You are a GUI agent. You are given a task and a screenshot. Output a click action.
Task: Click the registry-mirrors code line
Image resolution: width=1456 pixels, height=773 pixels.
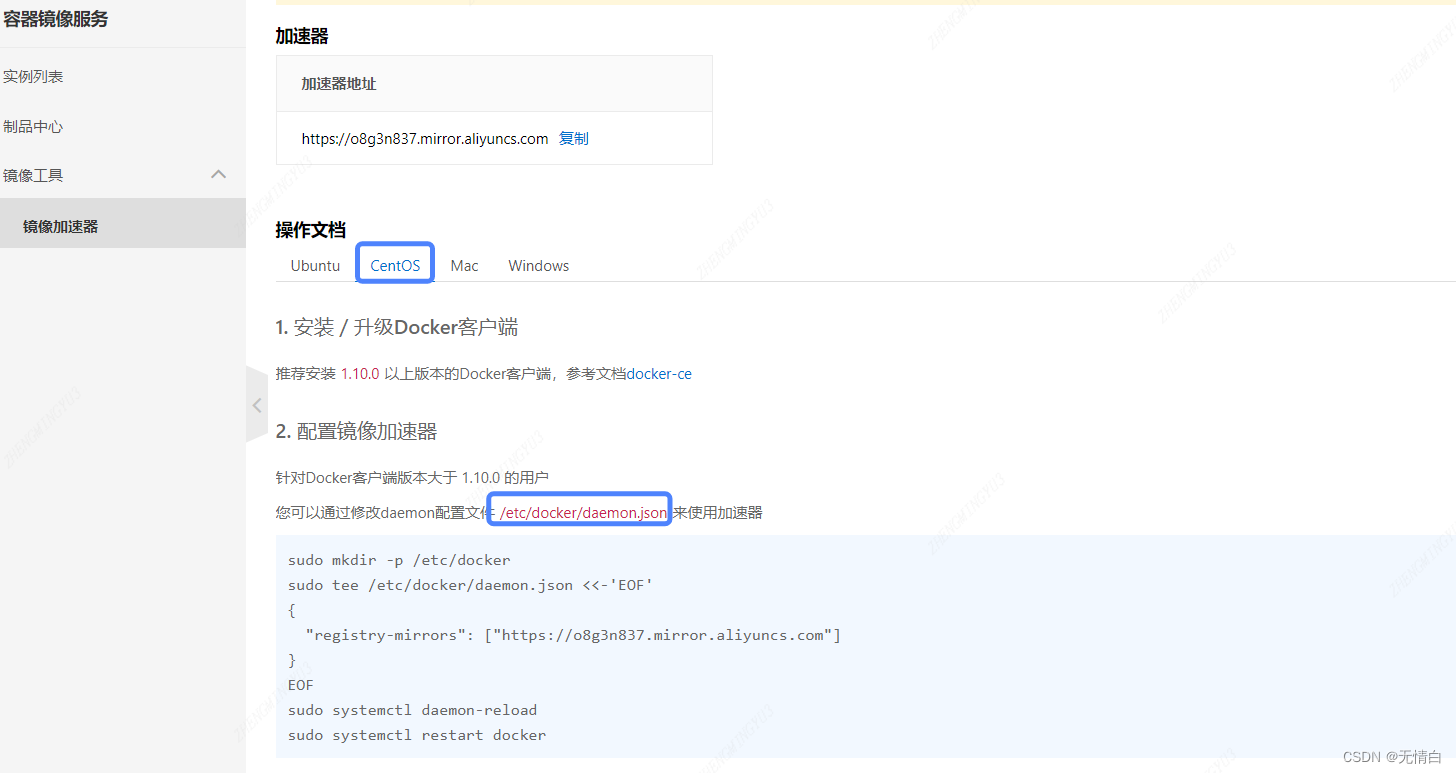573,635
